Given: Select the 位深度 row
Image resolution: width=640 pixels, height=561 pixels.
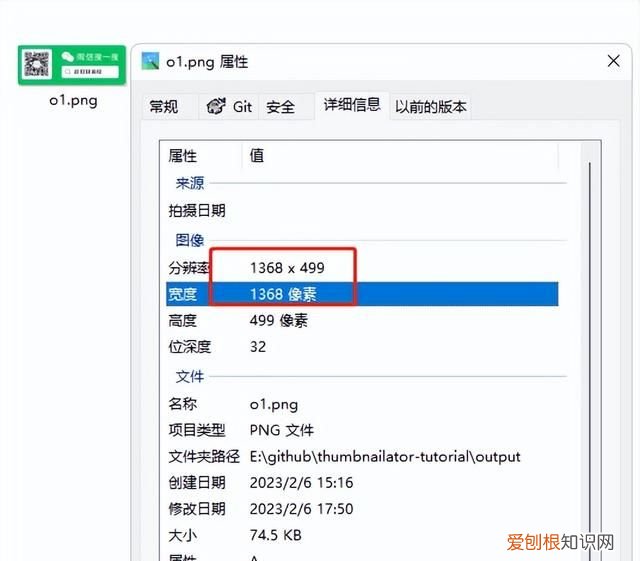Looking at the screenshot, I should (x=362, y=347).
